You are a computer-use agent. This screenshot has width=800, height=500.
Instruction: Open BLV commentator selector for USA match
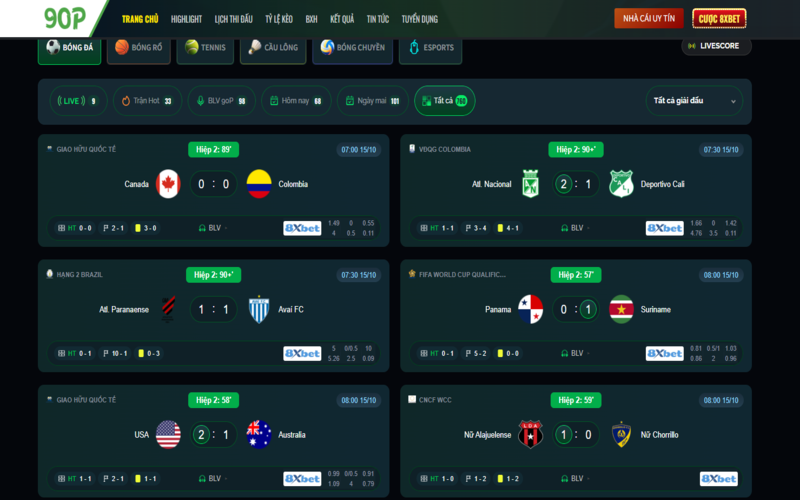click(x=212, y=479)
